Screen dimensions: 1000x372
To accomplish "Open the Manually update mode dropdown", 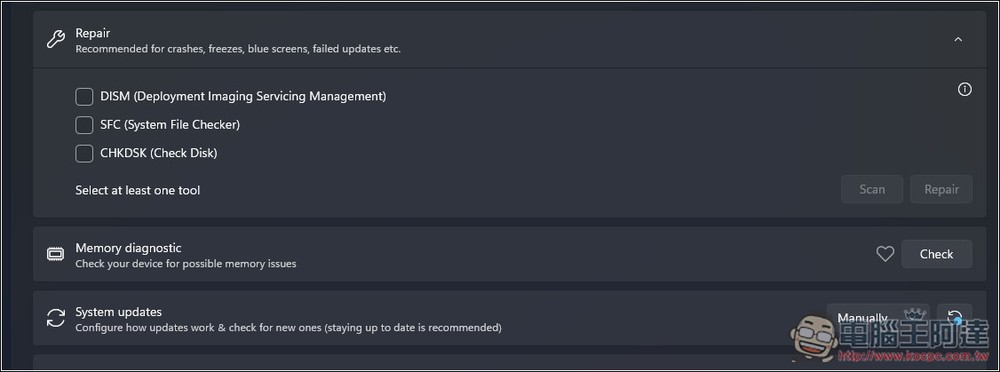I will [878, 317].
